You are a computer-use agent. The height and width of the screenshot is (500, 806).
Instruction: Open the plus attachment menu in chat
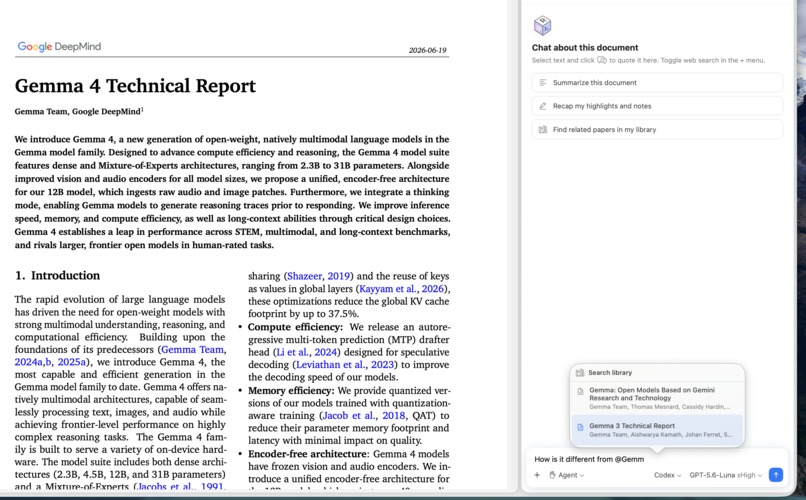(x=537, y=475)
